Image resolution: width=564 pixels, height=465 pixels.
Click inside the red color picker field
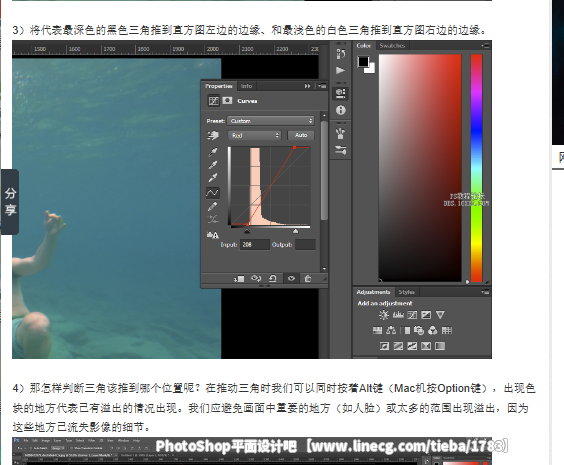coord(420,168)
